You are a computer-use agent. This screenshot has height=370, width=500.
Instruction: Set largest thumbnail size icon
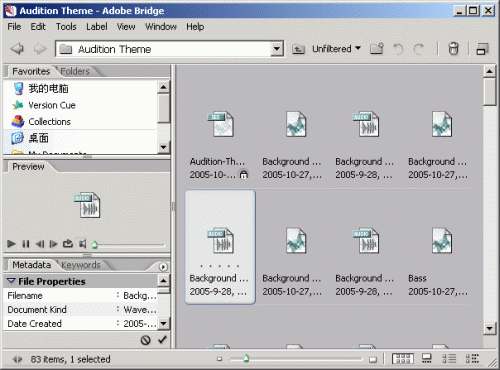click(x=373, y=359)
